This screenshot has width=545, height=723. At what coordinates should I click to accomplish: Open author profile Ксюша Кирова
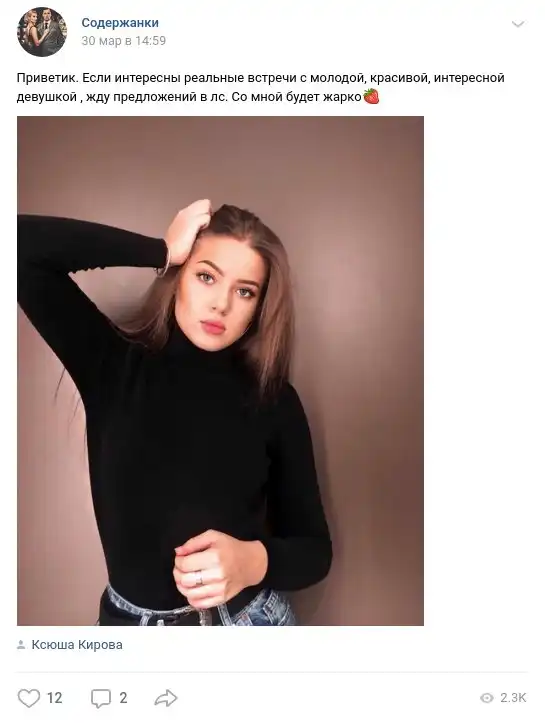pyautogui.click(x=77, y=645)
